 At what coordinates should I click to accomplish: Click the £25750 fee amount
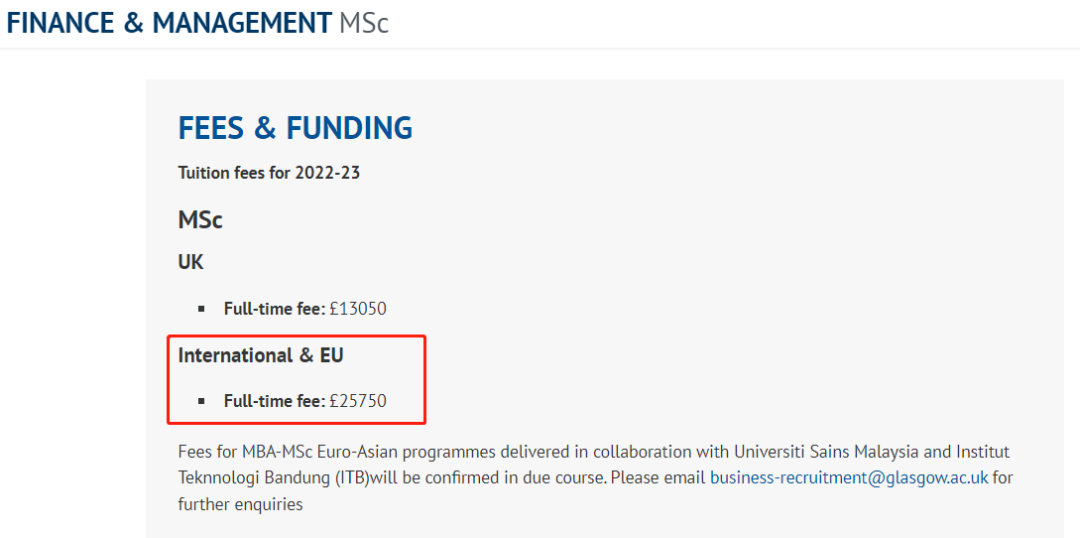(358, 401)
